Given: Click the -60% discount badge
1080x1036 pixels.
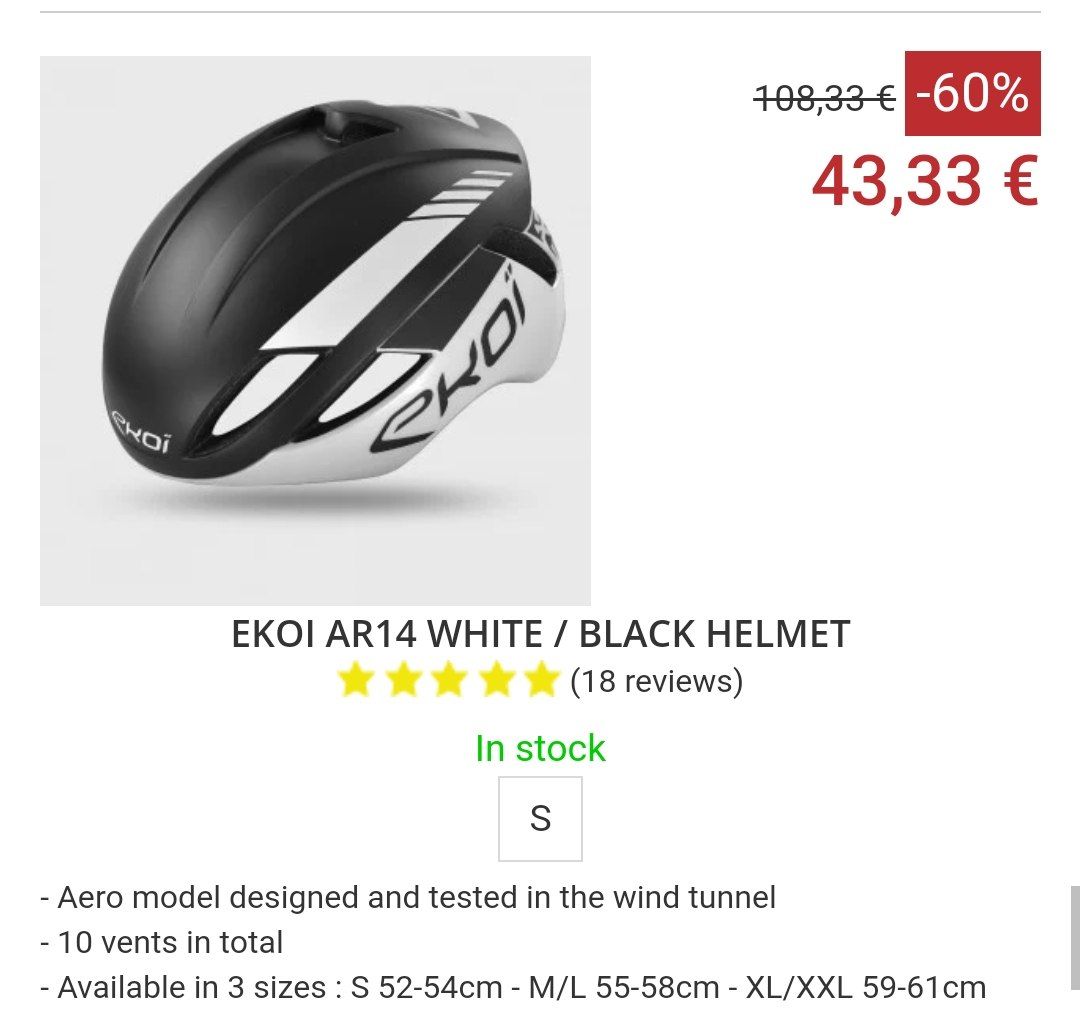Looking at the screenshot, I should click(973, 93).
